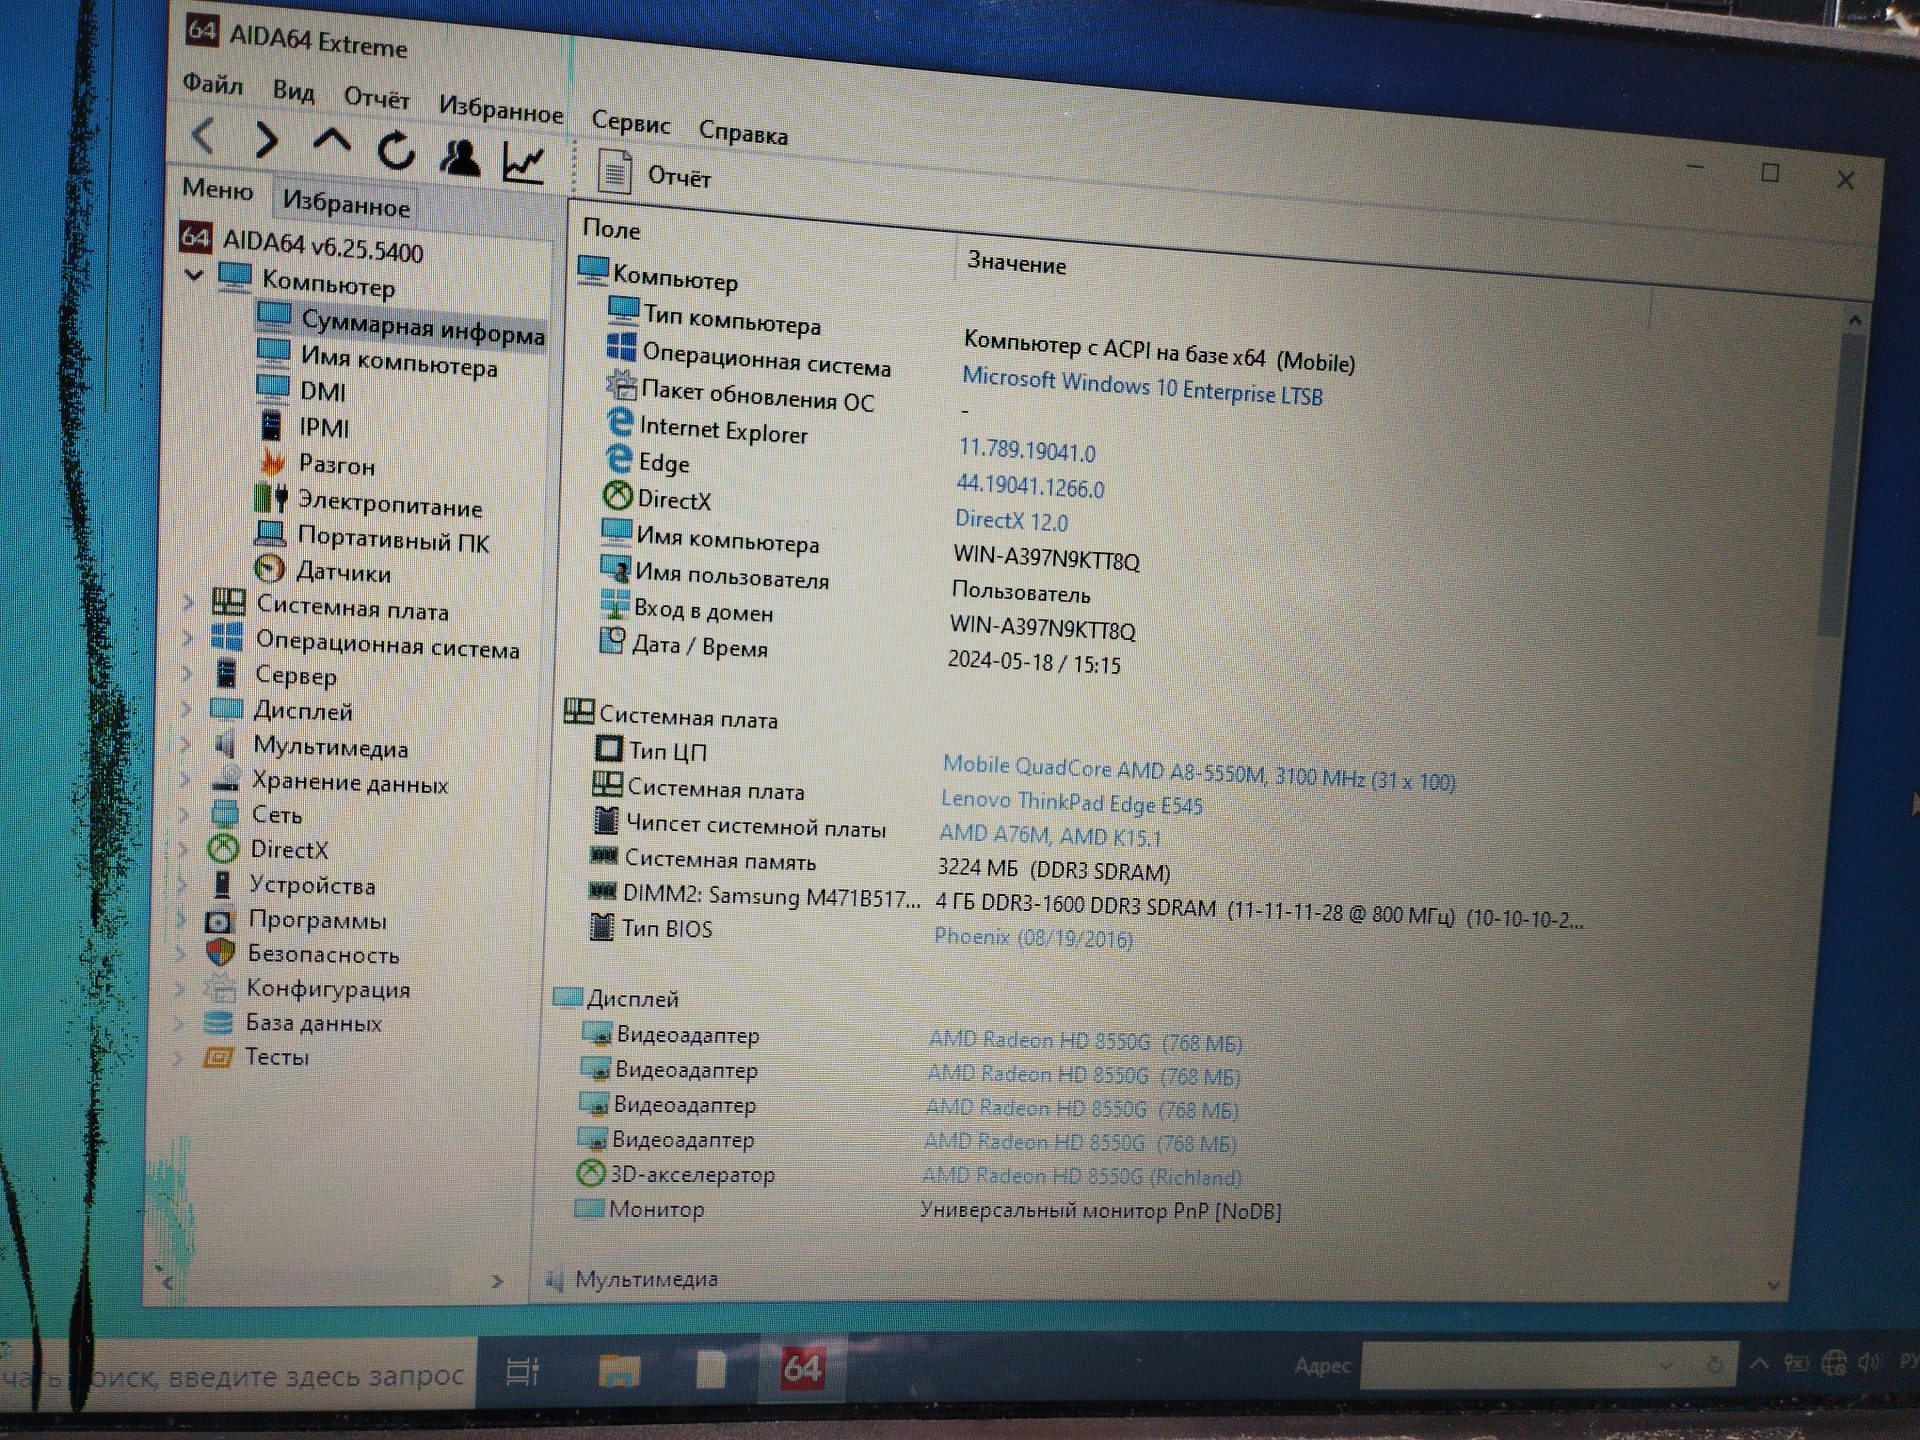This screenshot has height=1440, width=1920.
Task: Click the Программы sidebar icon
Action: pos(219,920)
